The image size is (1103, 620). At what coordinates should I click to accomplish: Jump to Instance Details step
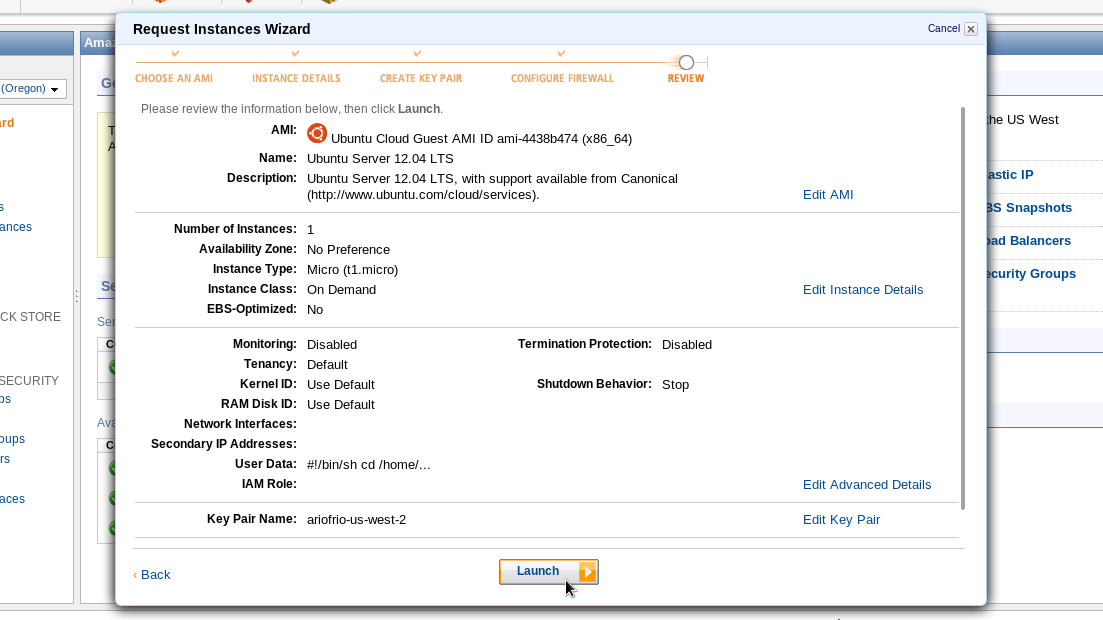[296, 78]
